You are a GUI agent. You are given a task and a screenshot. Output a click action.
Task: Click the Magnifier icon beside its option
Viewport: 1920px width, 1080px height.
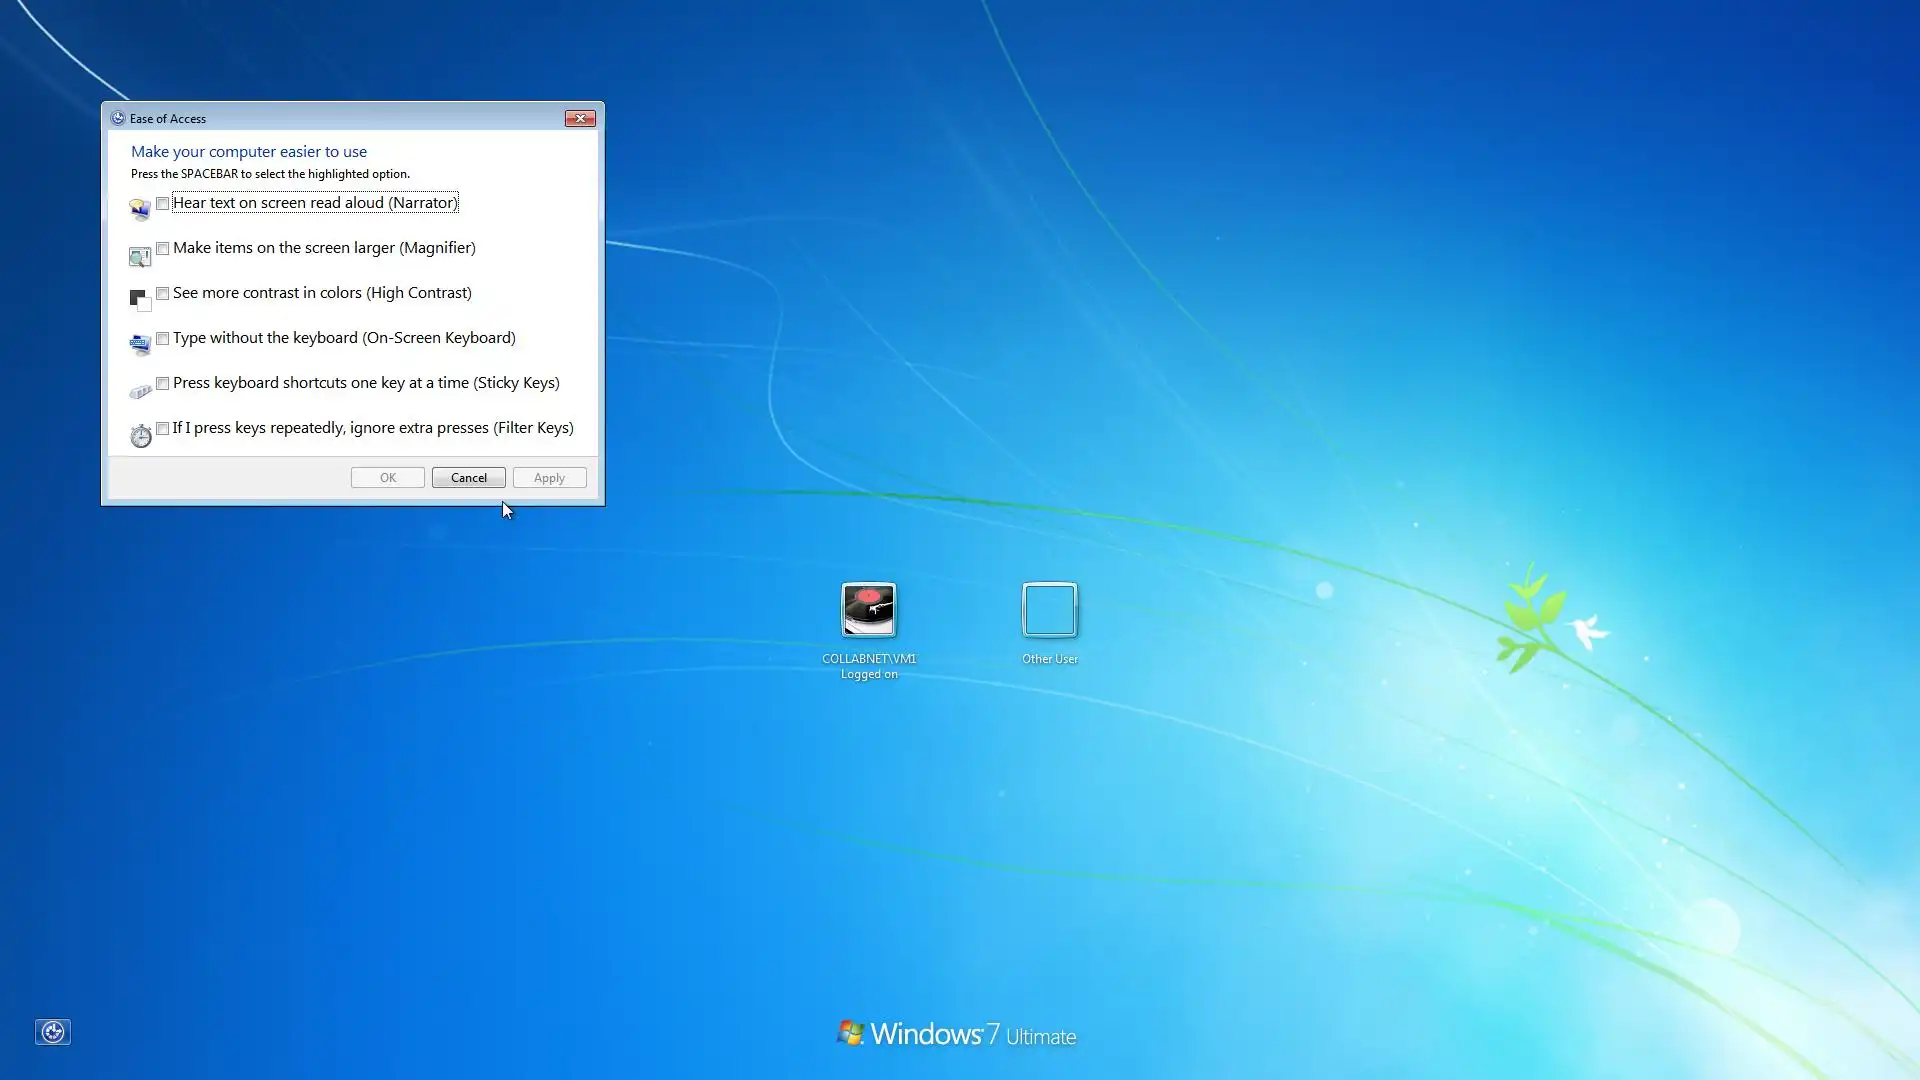coord(140,257)
